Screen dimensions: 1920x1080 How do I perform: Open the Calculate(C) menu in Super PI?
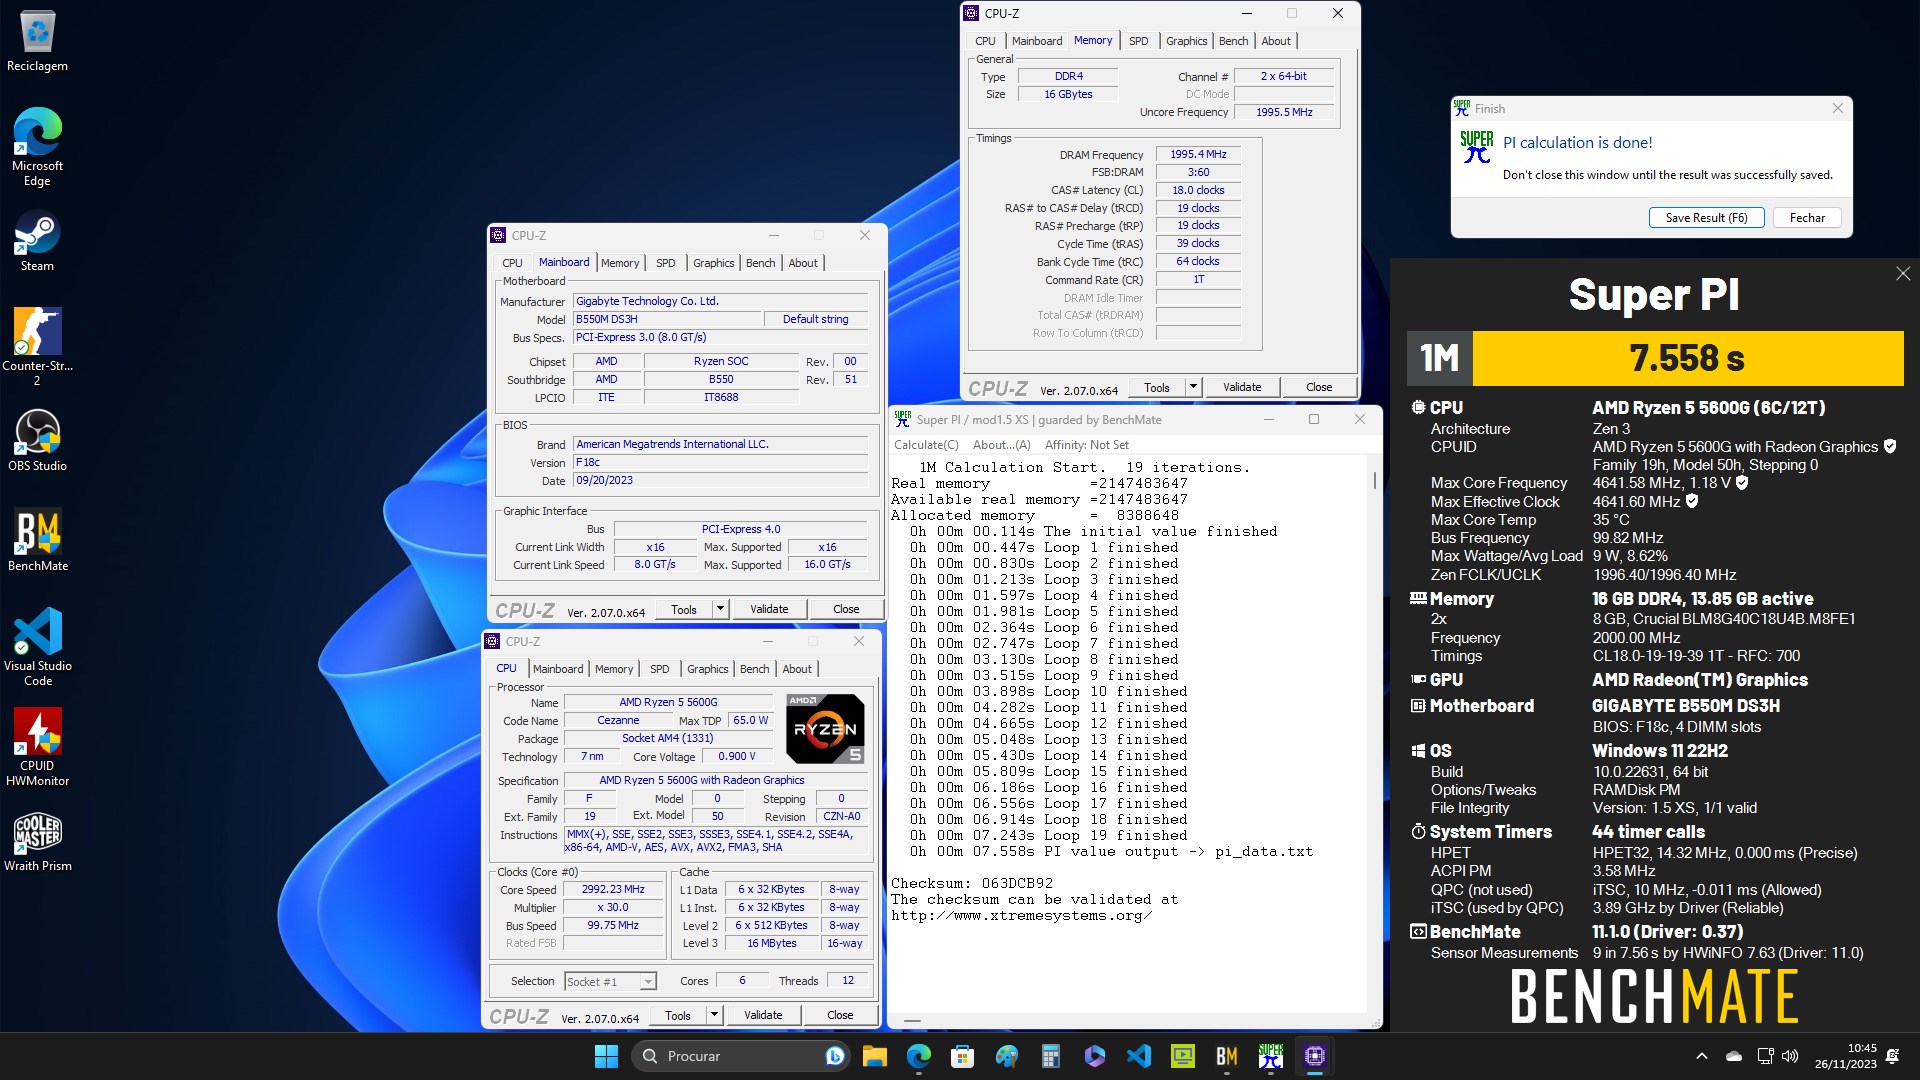926,445
